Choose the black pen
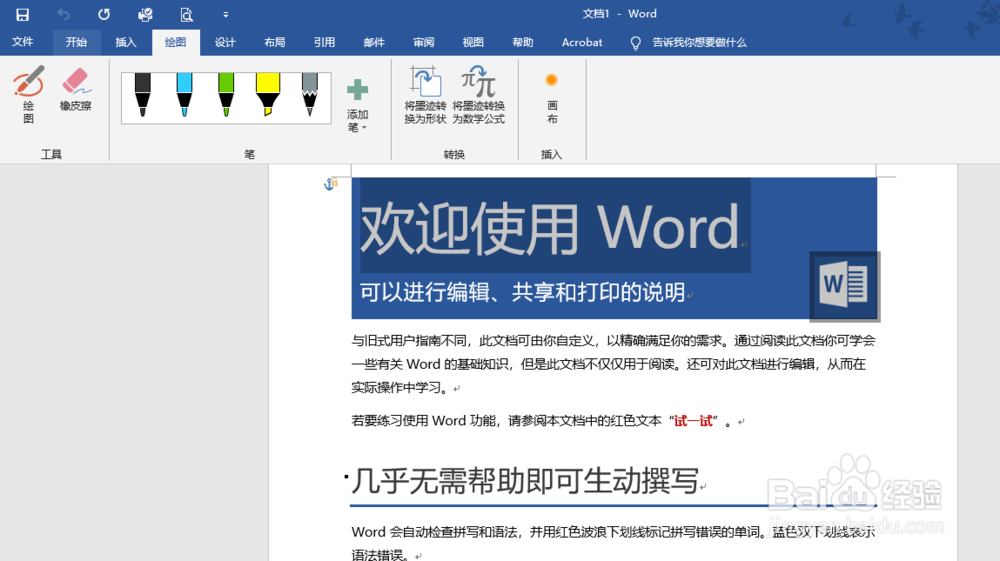Image resolution: width=1000 pixels, height=561 pixels. 143,95
